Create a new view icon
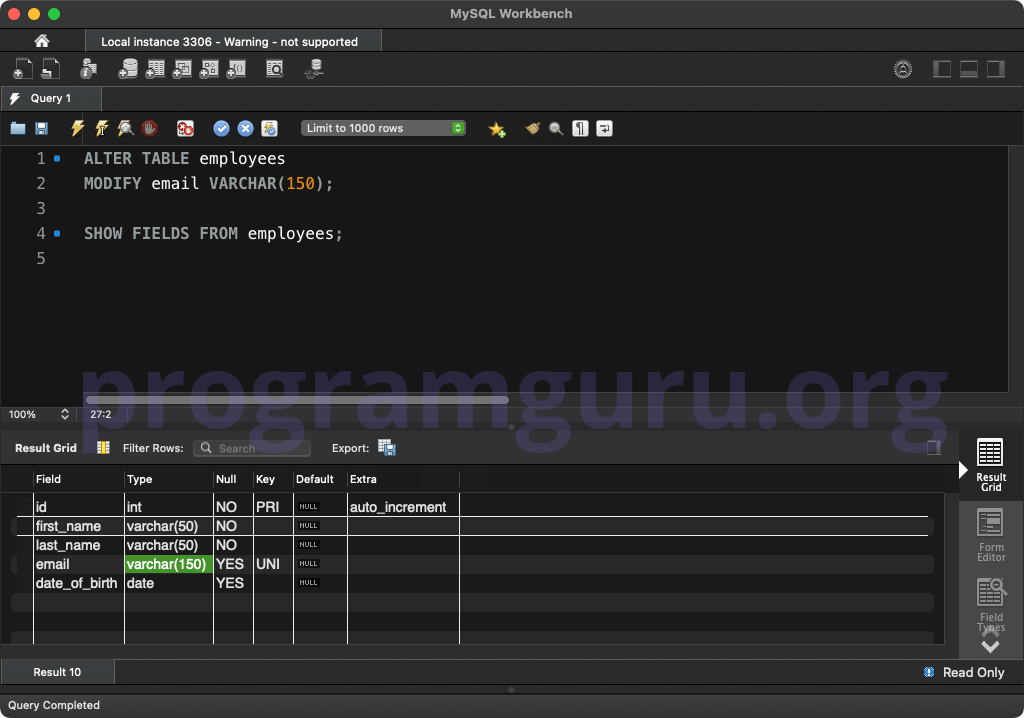 (x=182, y=69)
